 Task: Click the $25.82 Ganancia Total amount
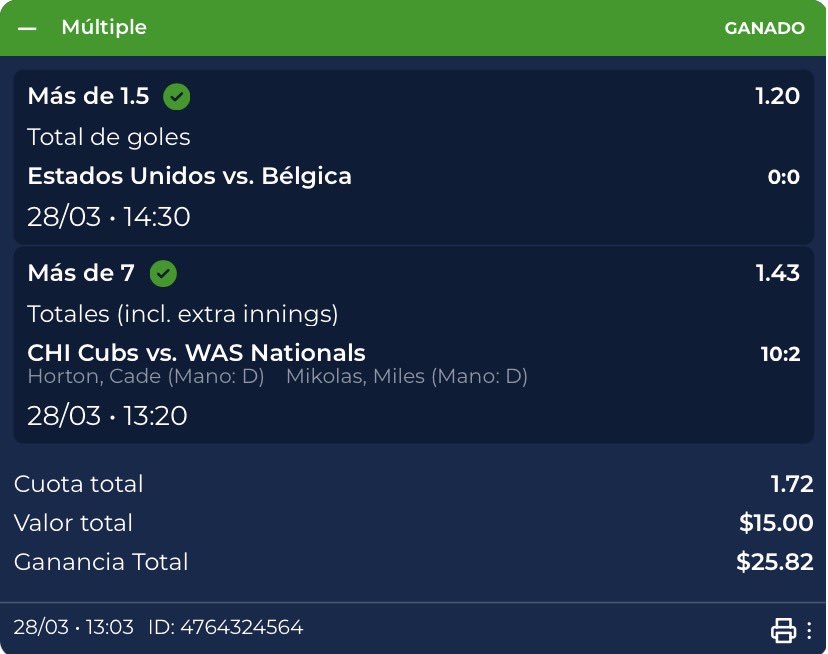tap(774, 562)
